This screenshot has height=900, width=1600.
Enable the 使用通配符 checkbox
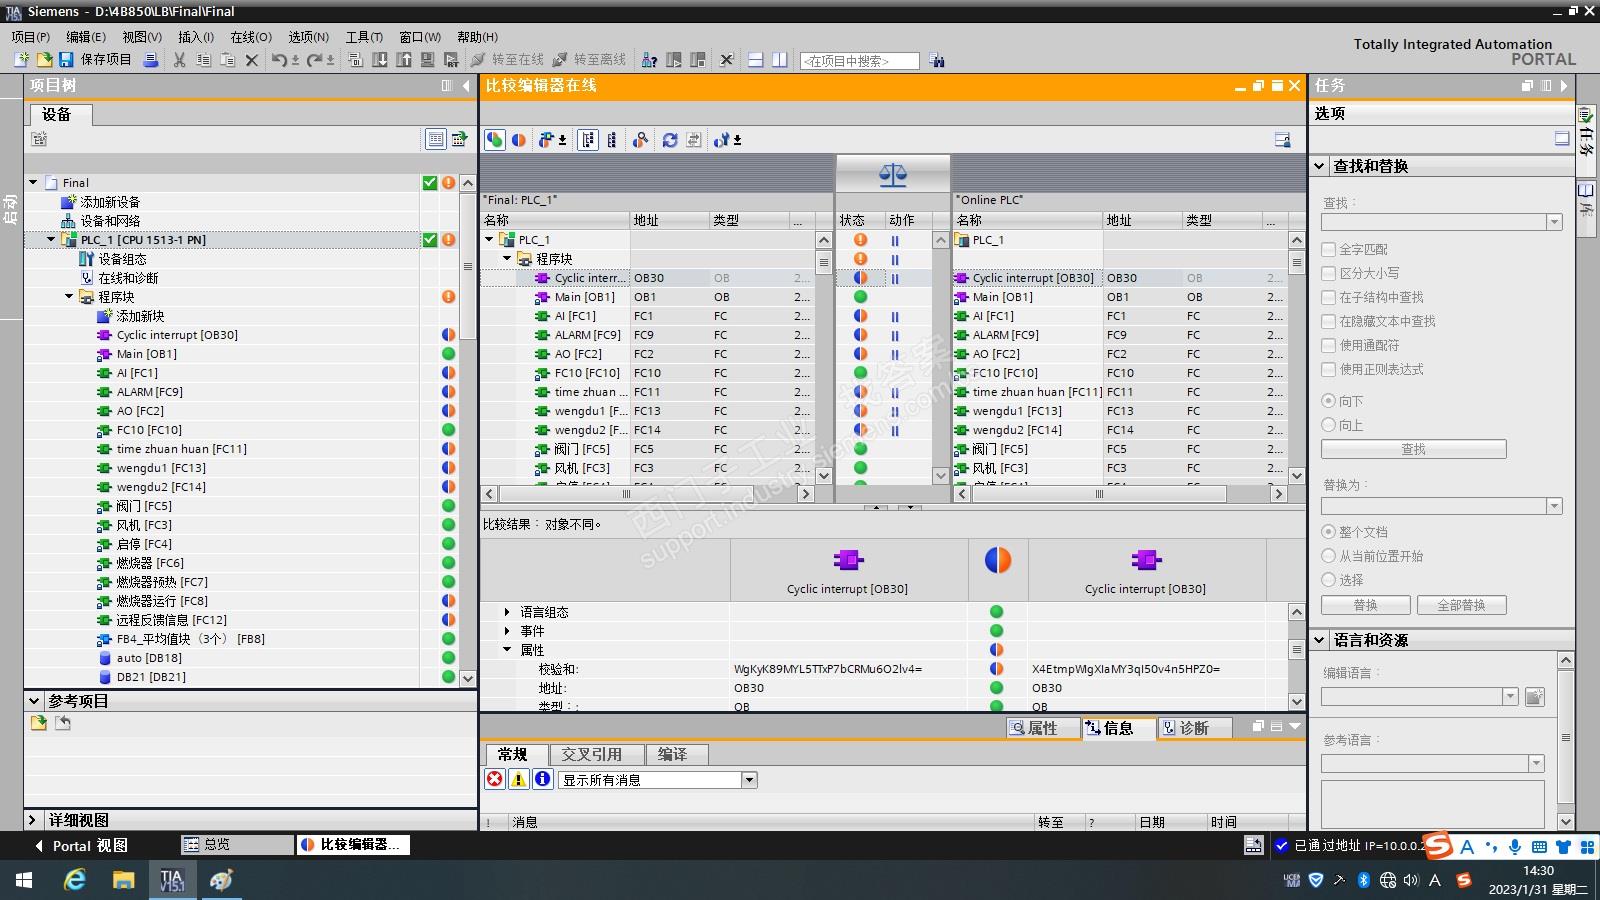tap(1329, 345)
